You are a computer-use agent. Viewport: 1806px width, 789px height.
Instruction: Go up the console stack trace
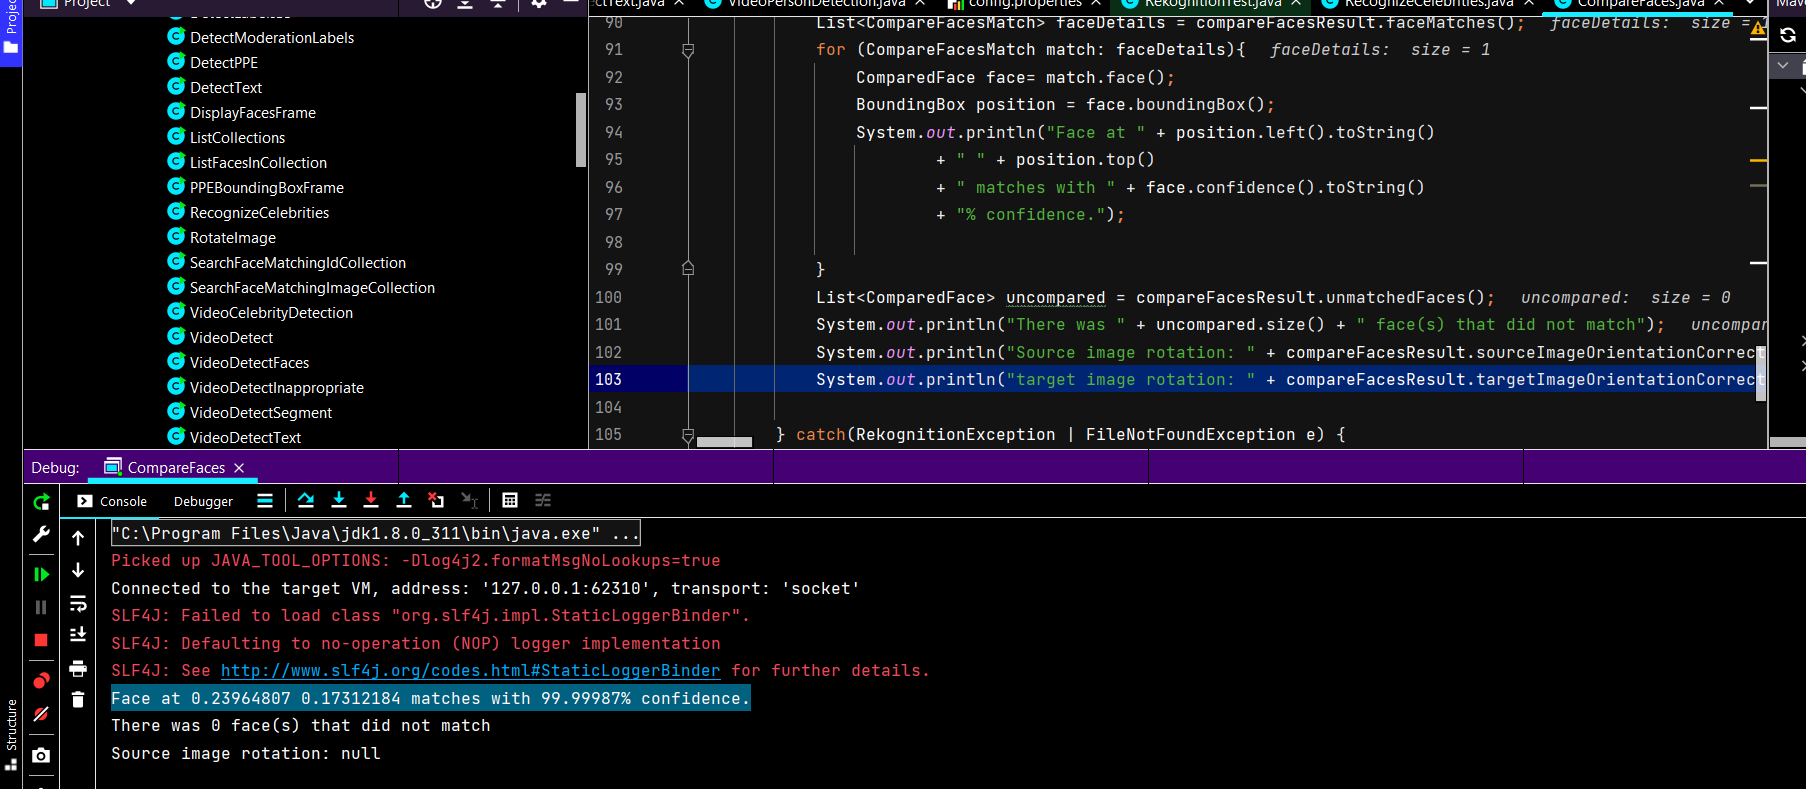(78, 538)
